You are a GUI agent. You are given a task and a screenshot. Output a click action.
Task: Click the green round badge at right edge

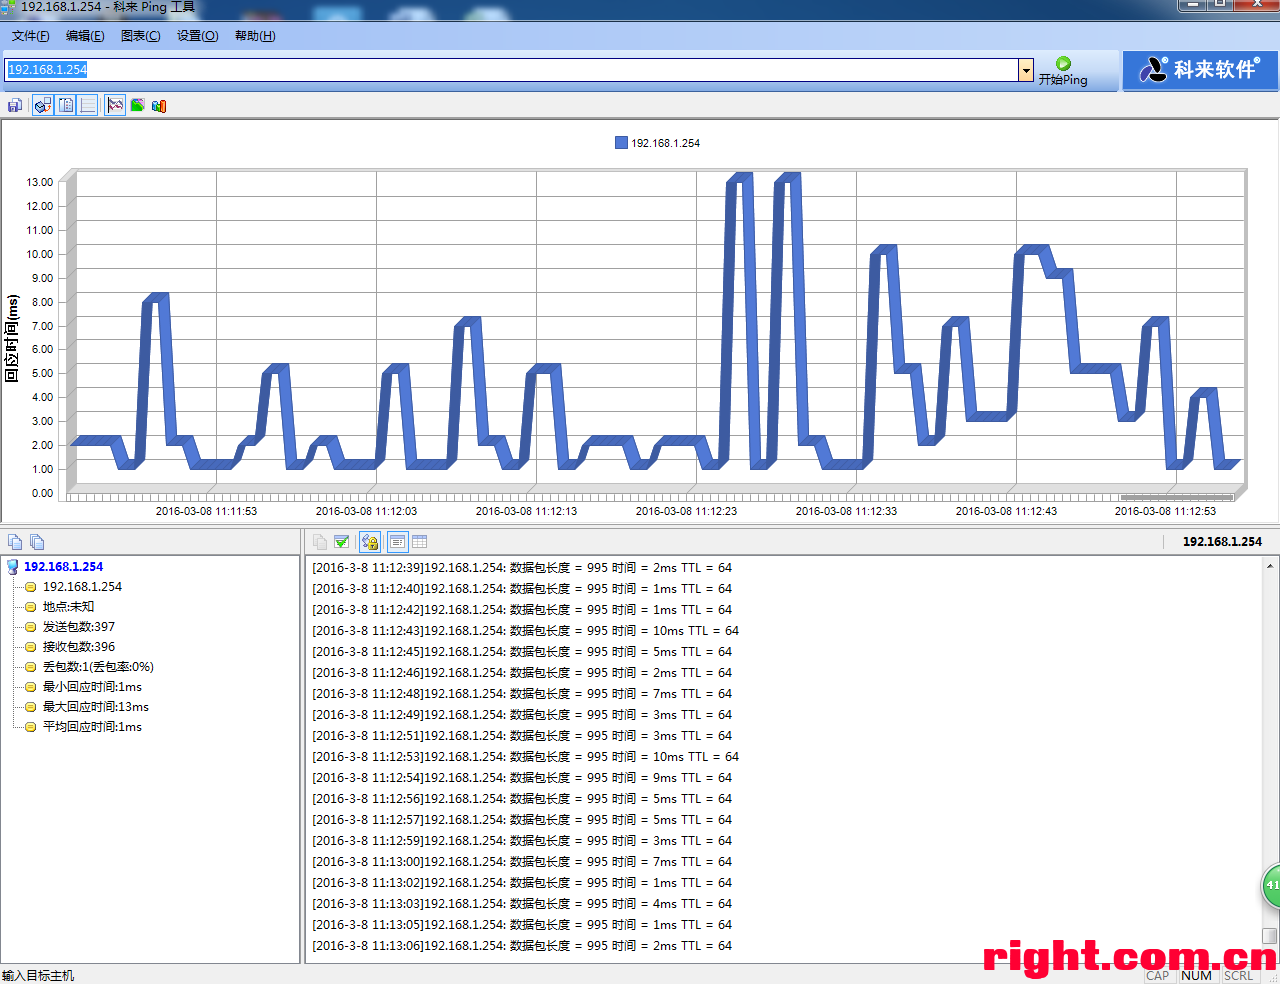1271,885
